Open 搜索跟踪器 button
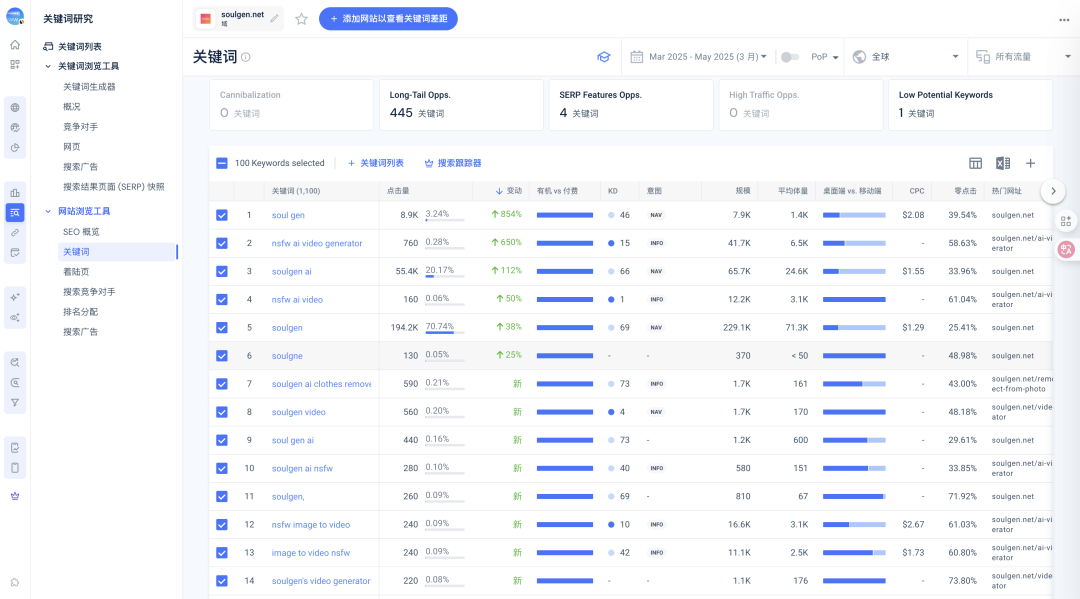This screenshot has height=599, width=1080. coord(453,163)
